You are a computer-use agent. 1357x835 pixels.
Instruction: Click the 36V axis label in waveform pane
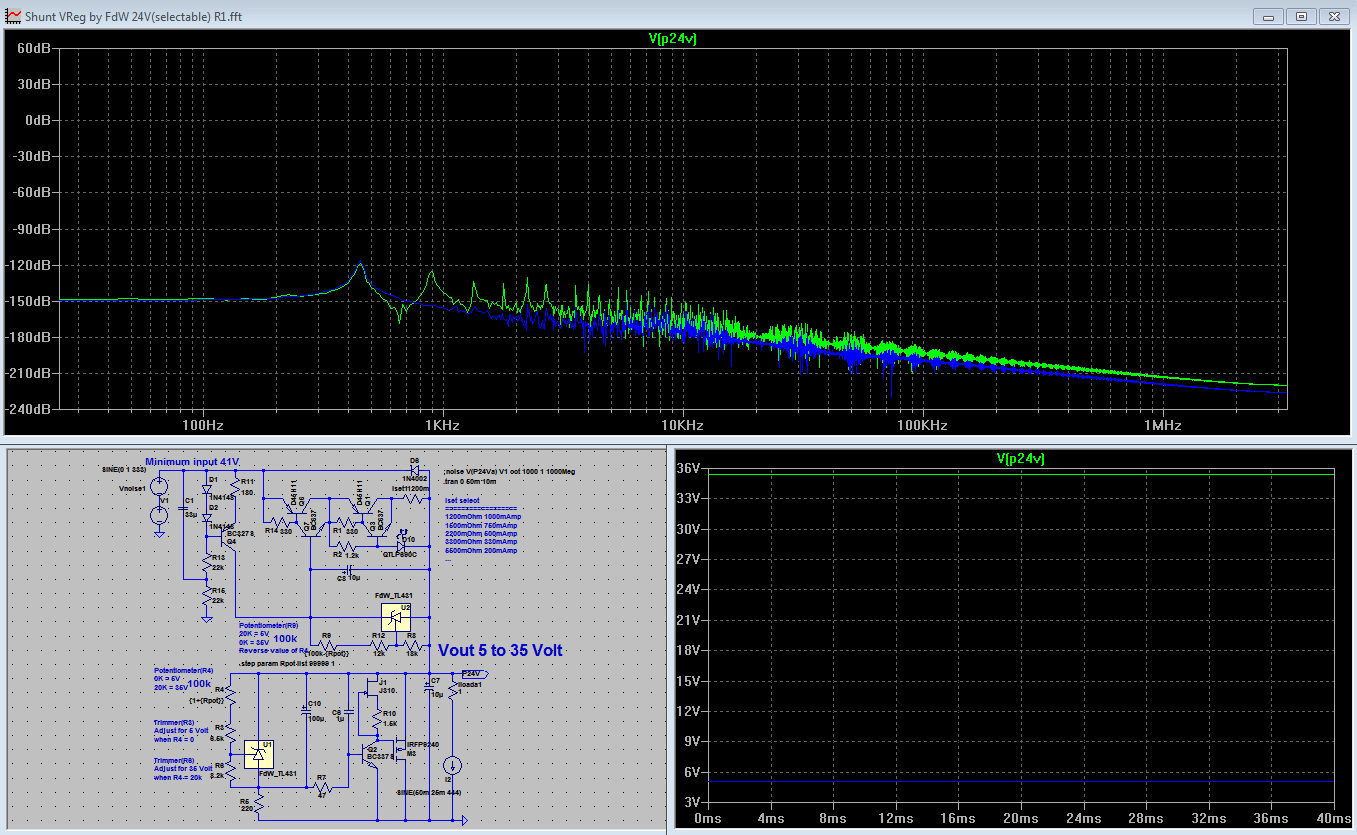click(686, 469)
